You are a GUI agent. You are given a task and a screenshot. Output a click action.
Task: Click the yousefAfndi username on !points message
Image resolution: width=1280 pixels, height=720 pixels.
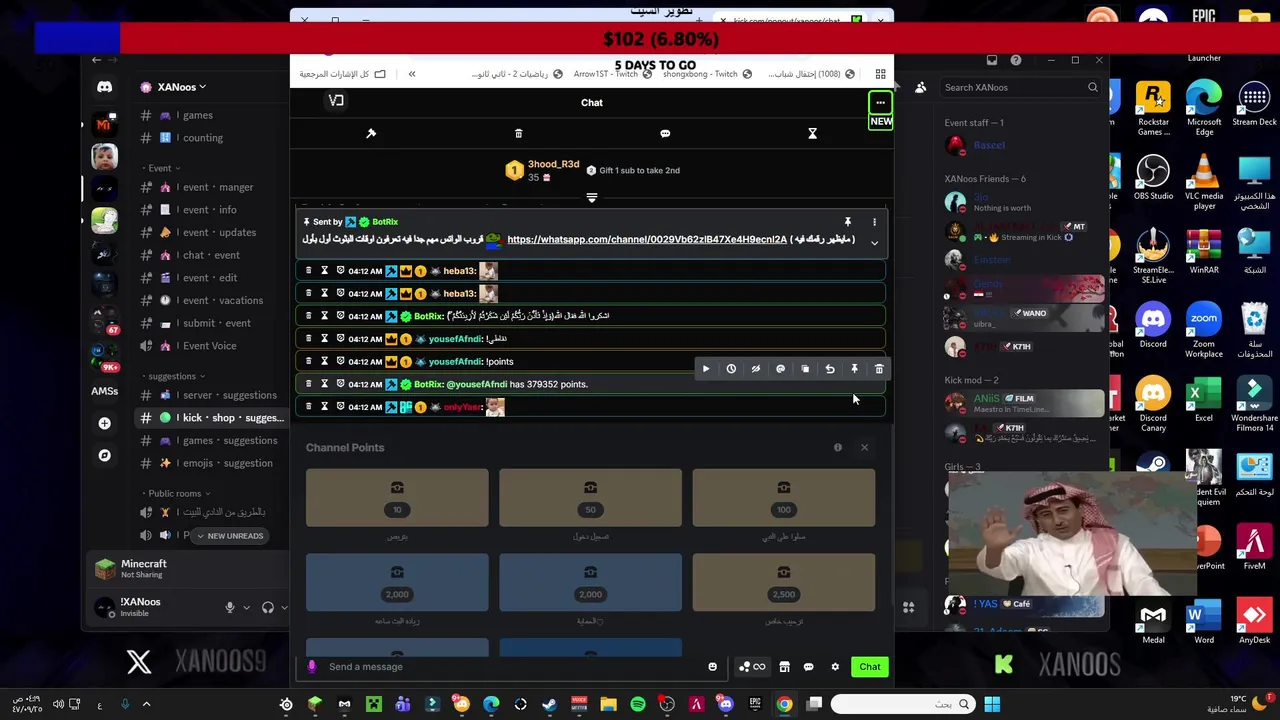[455, 362]
